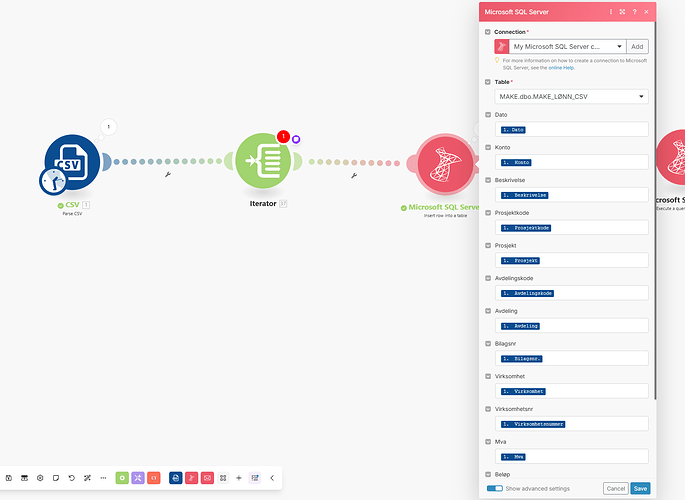Open the vertical dots menu in panel header

[611, 12]
